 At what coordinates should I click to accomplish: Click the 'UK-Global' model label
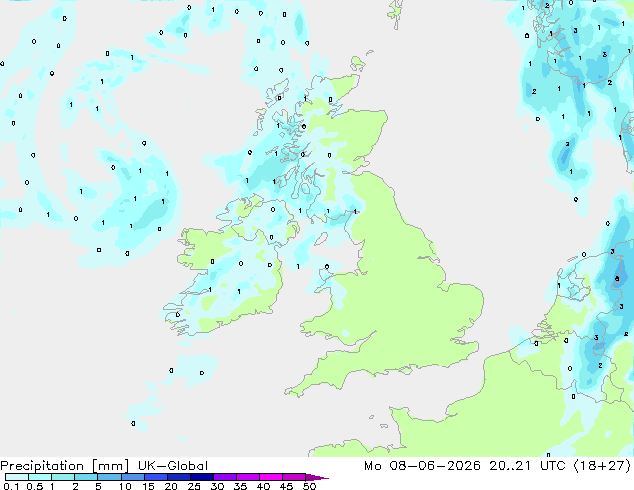coord(173,466)
